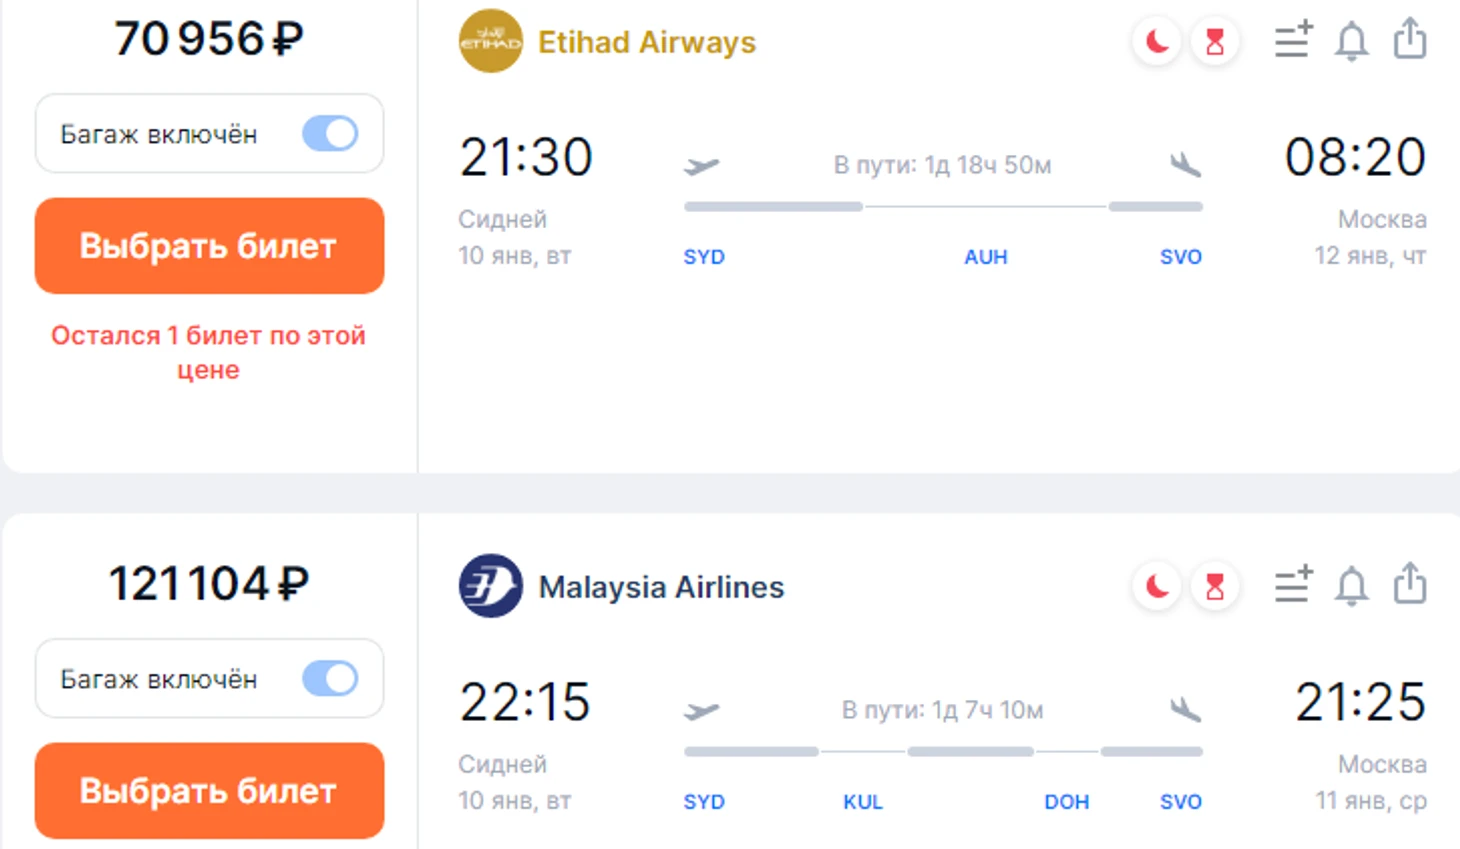Subscribe to price alerts for the Etihad ticket
The image size is (1460, 849).
[1352, 41]
